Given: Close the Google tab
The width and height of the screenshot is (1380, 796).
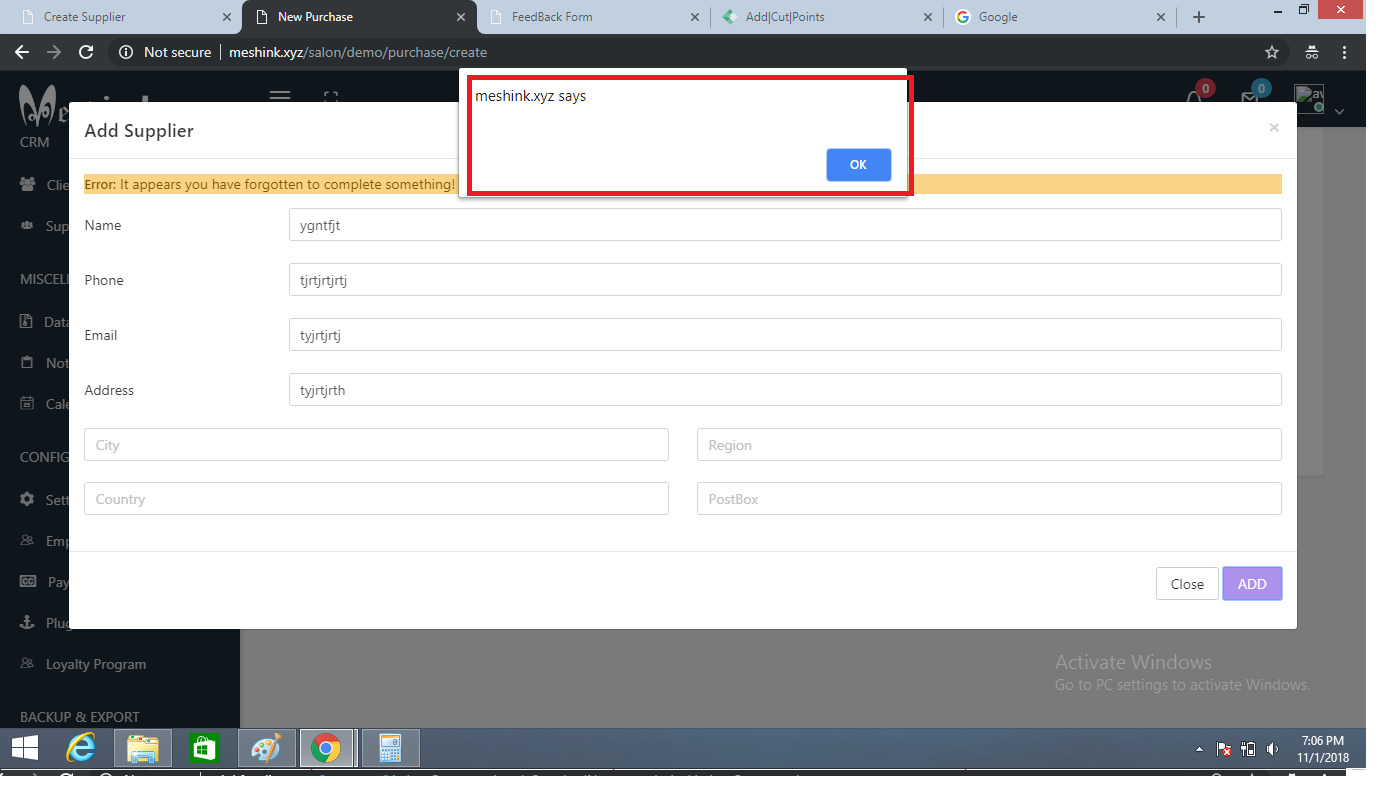Looking at the screenshot, I should pyautogui.click(x=1161, y=17).
